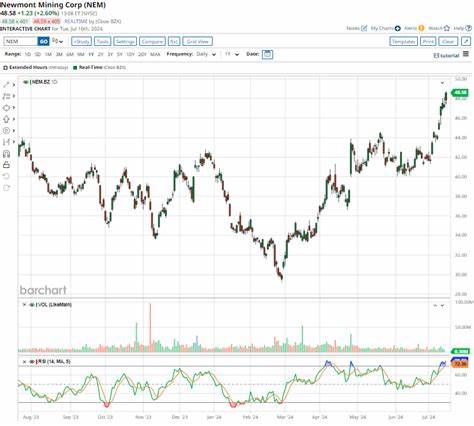This screenshot has height=426, width=474.
Task: Expand text annotation tool submenu arrow
Action: click(x=14, y=130)
